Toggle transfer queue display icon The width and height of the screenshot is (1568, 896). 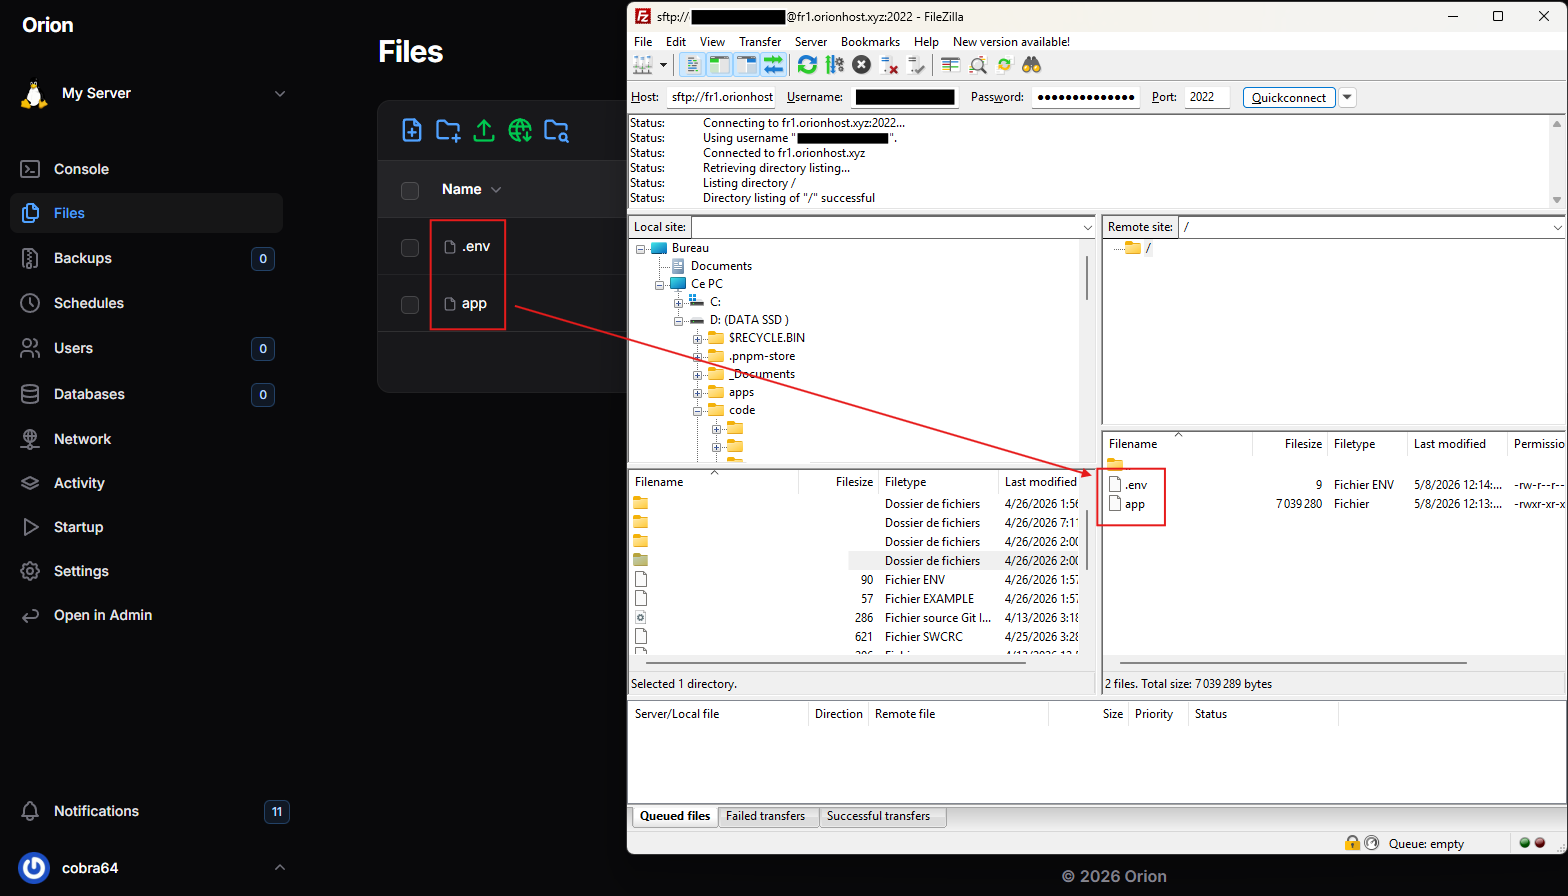click(773, 65)
